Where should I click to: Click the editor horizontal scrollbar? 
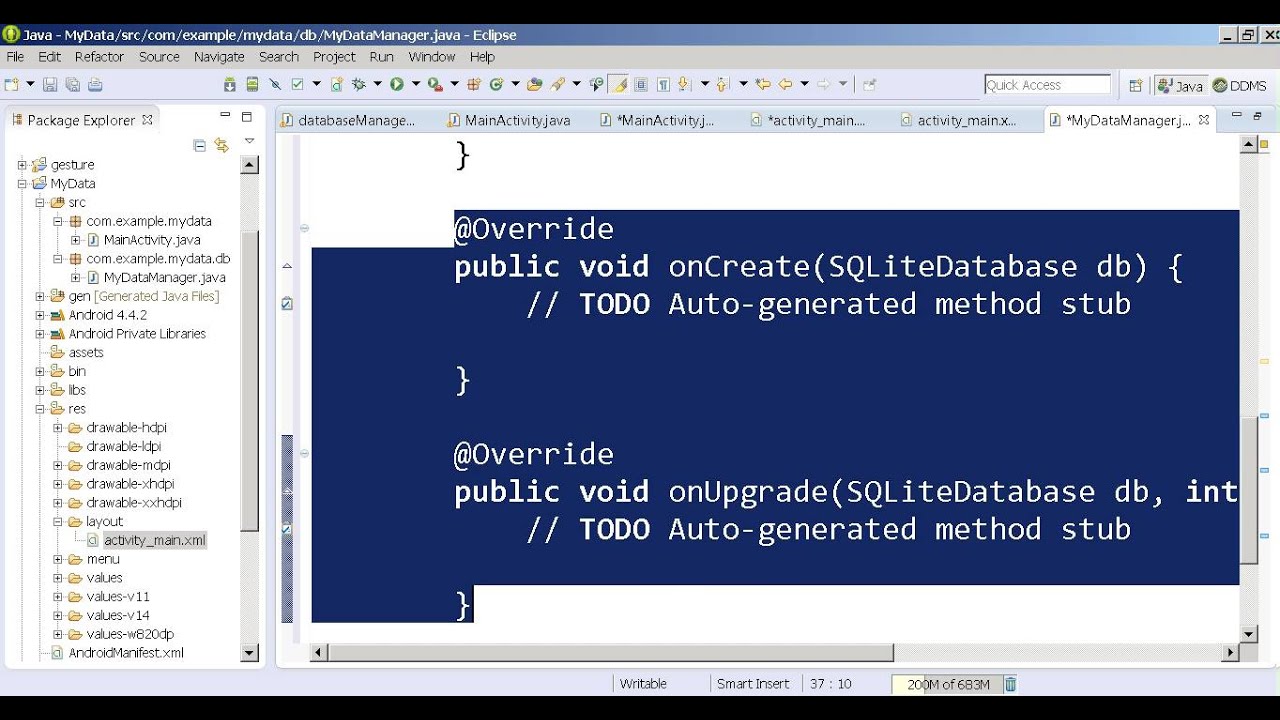point(775,653)
